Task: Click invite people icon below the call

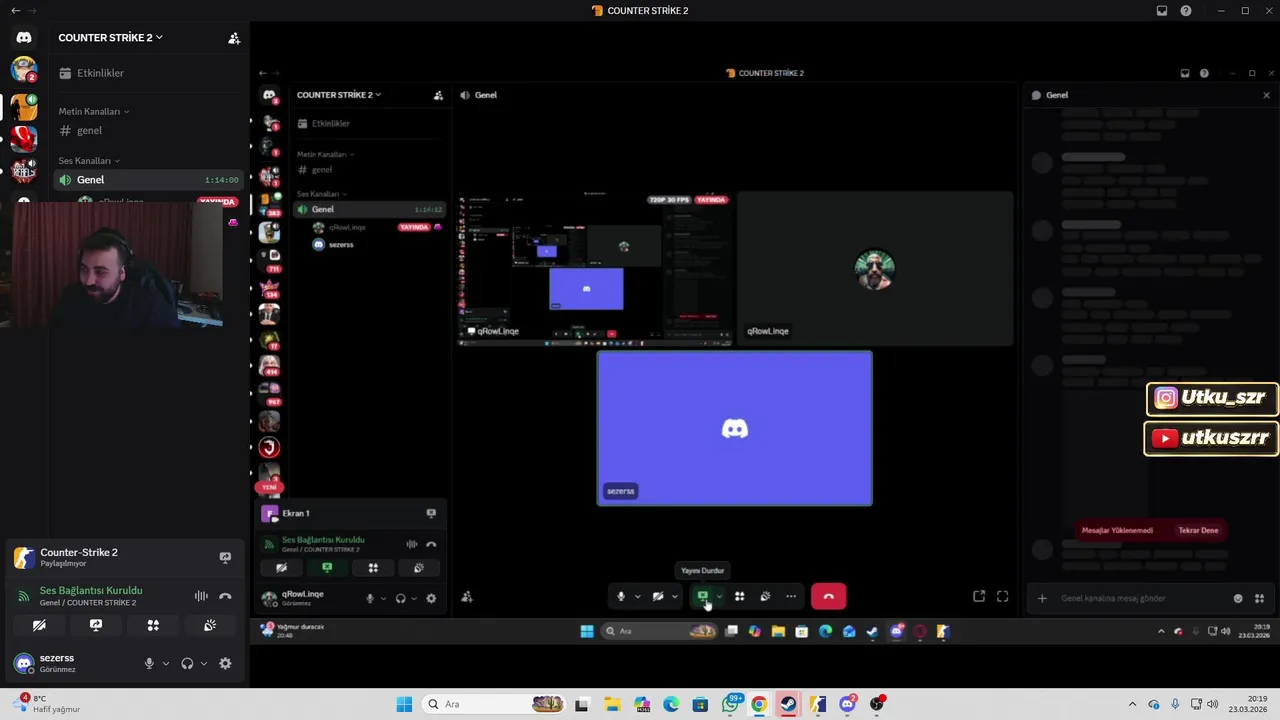Action: point(467,597)
